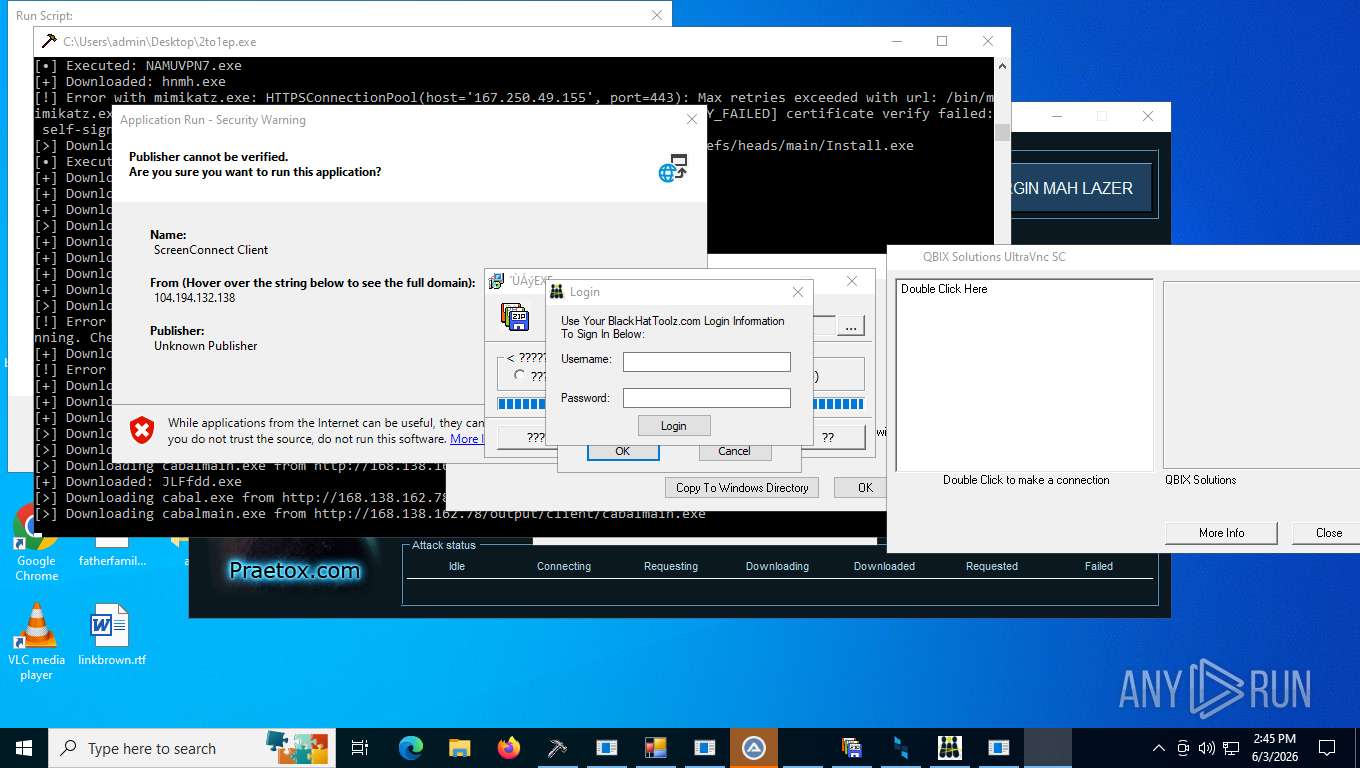Click the Password input field
This screenshot has width=1360, height=768.
pyautogui.click(x=707, y=398)
